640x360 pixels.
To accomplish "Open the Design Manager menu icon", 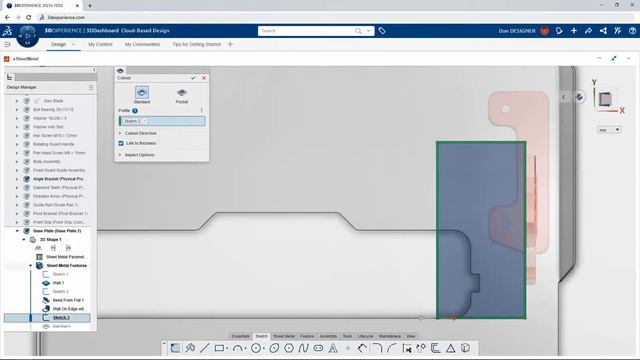I will (x=91, y=87).
